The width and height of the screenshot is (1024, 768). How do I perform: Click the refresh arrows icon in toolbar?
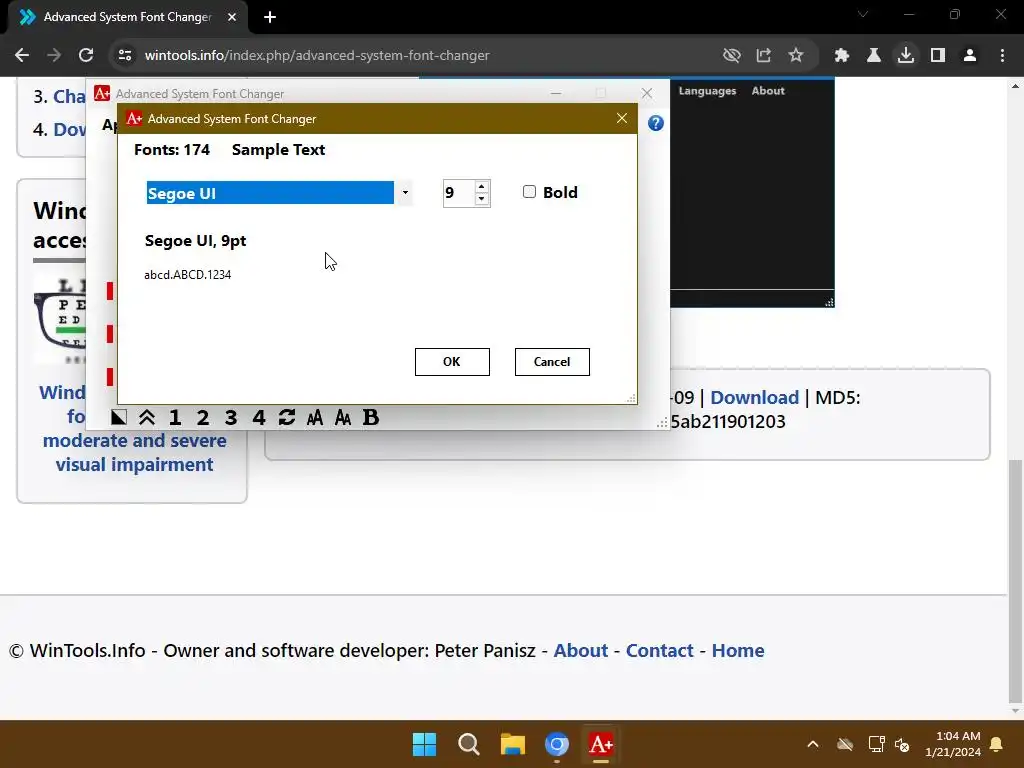[287, 417]
